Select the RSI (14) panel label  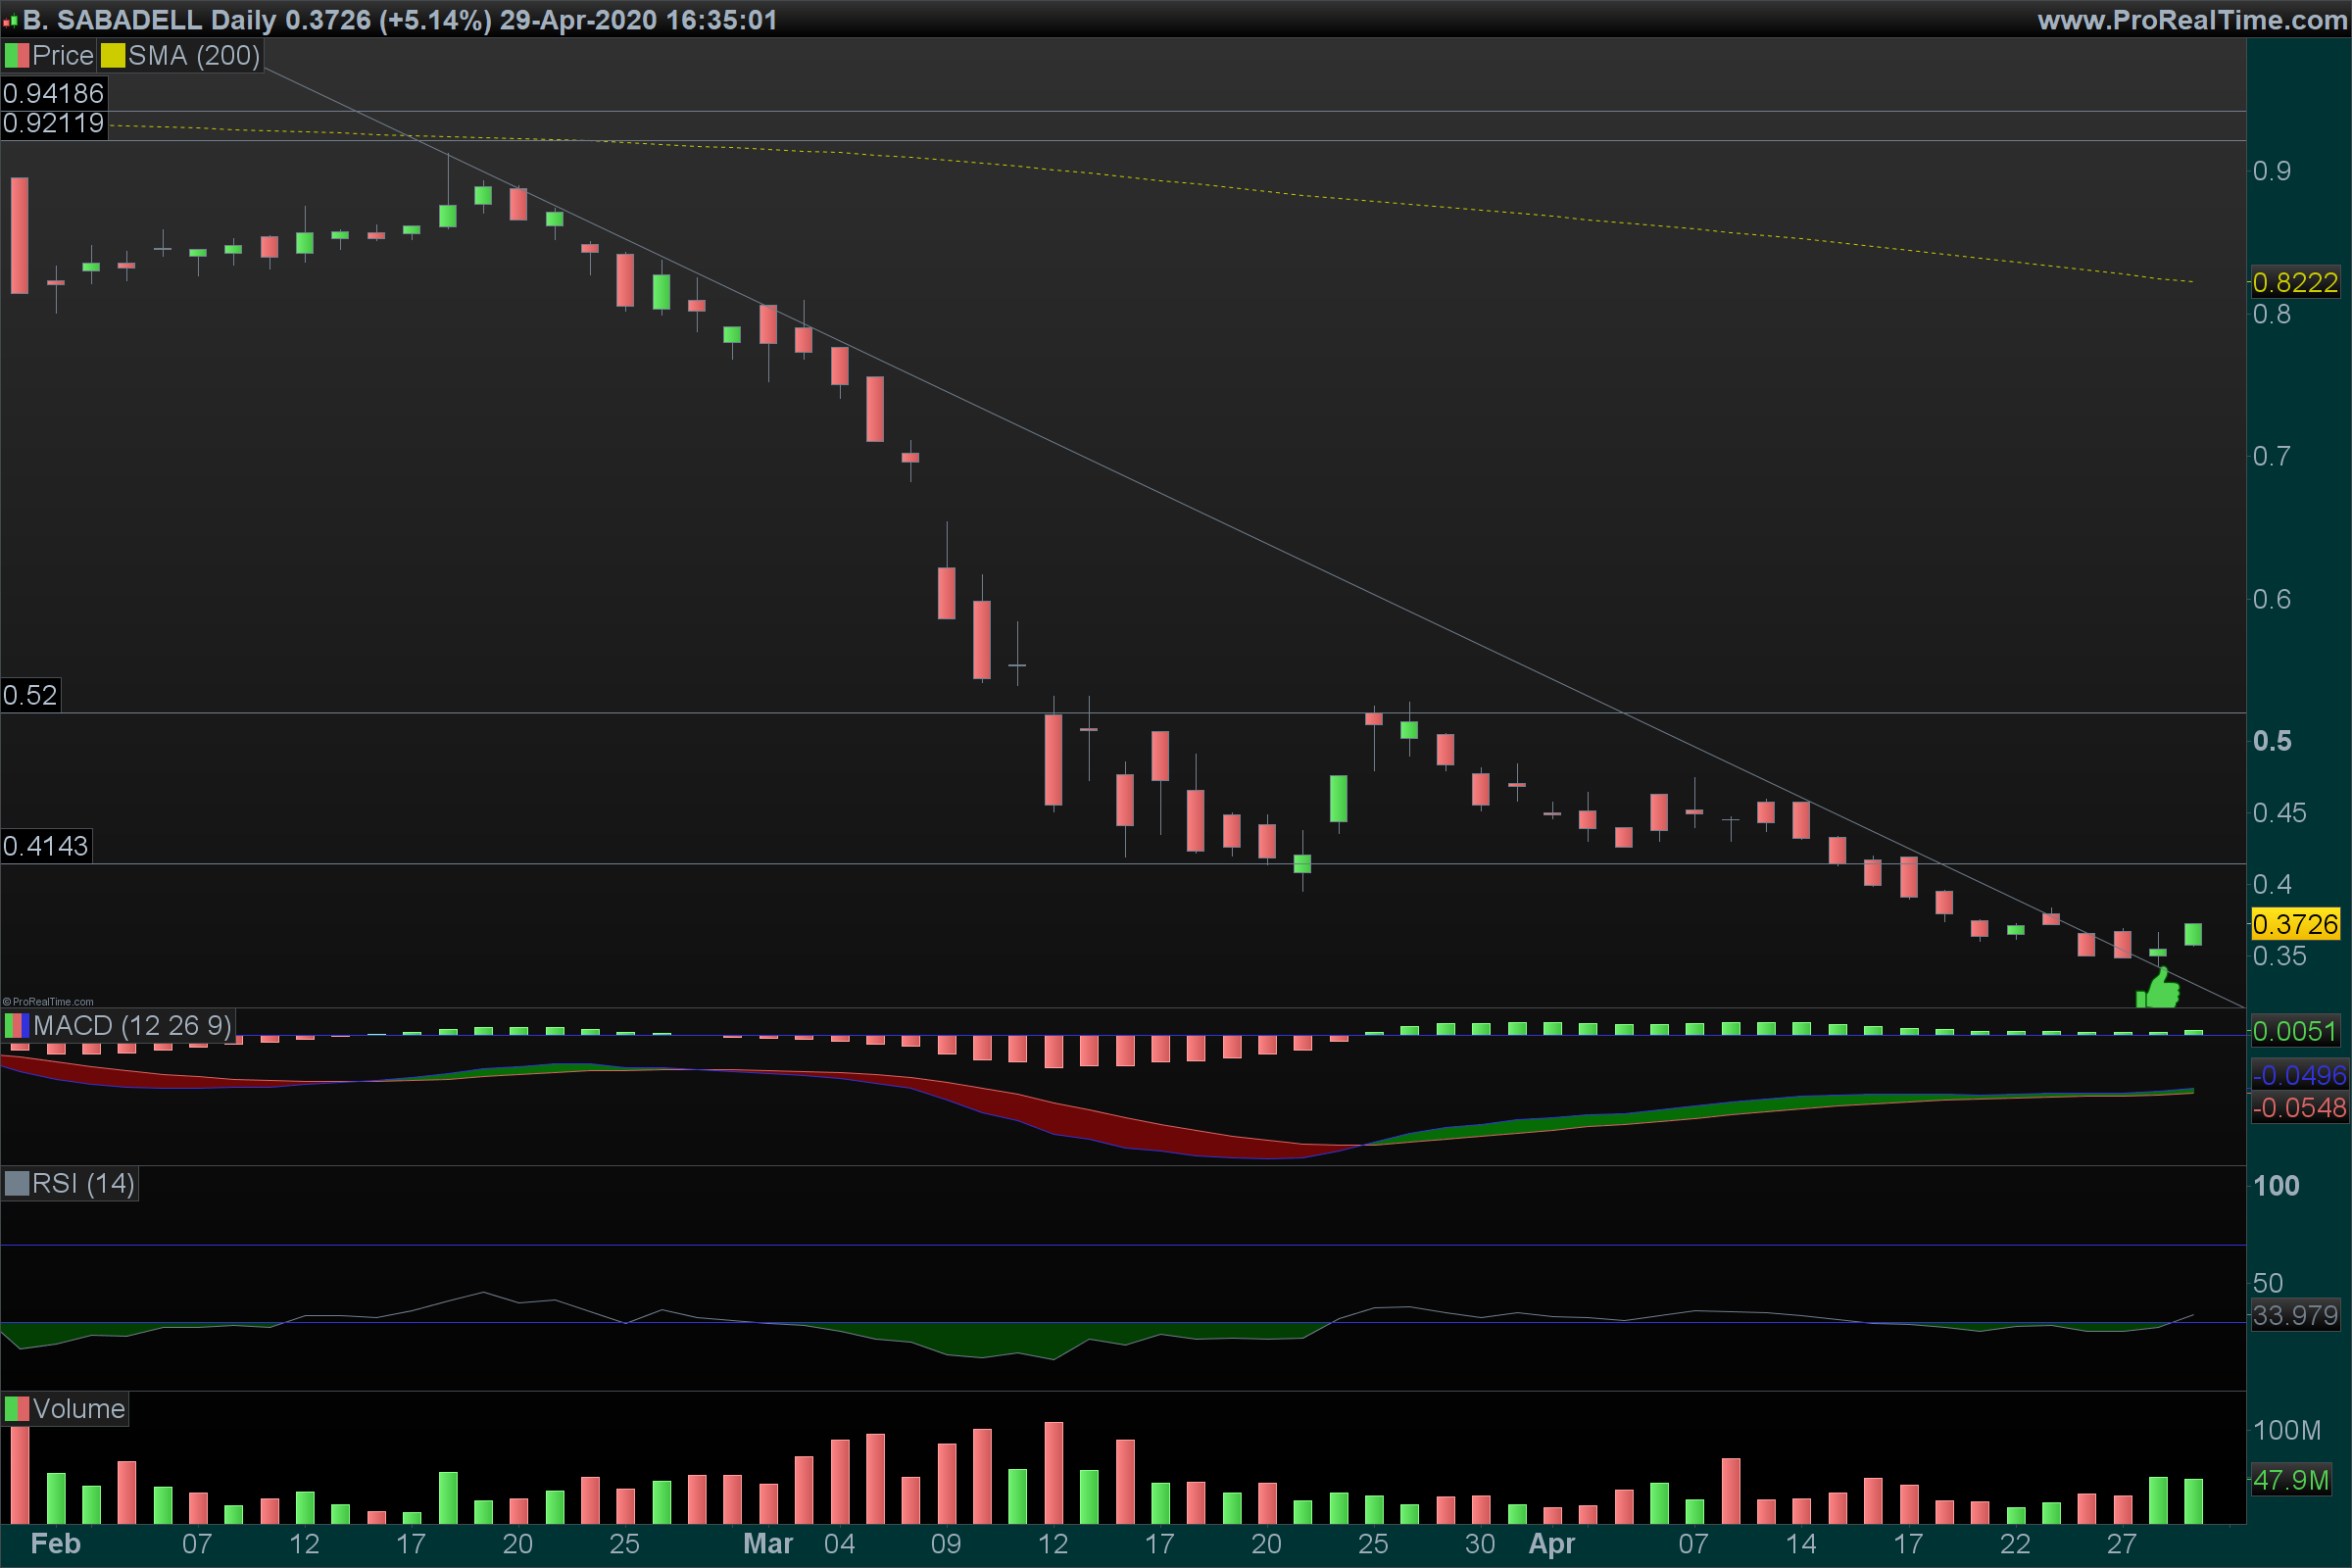coord(82,1184)
